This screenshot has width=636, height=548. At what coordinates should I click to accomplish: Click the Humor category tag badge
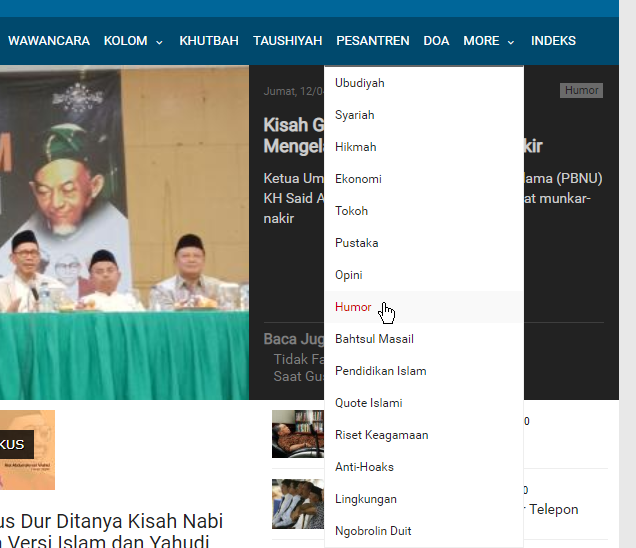coord(581,91)
